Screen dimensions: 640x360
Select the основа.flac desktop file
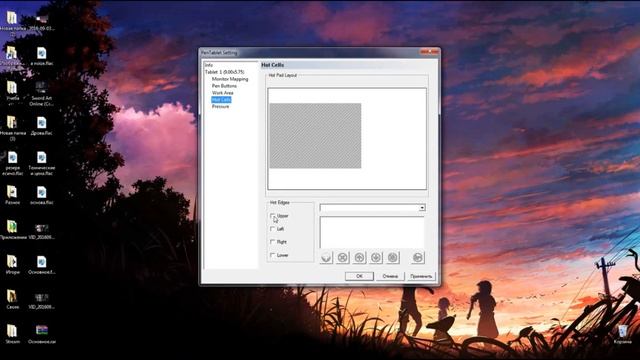point(41,195)
